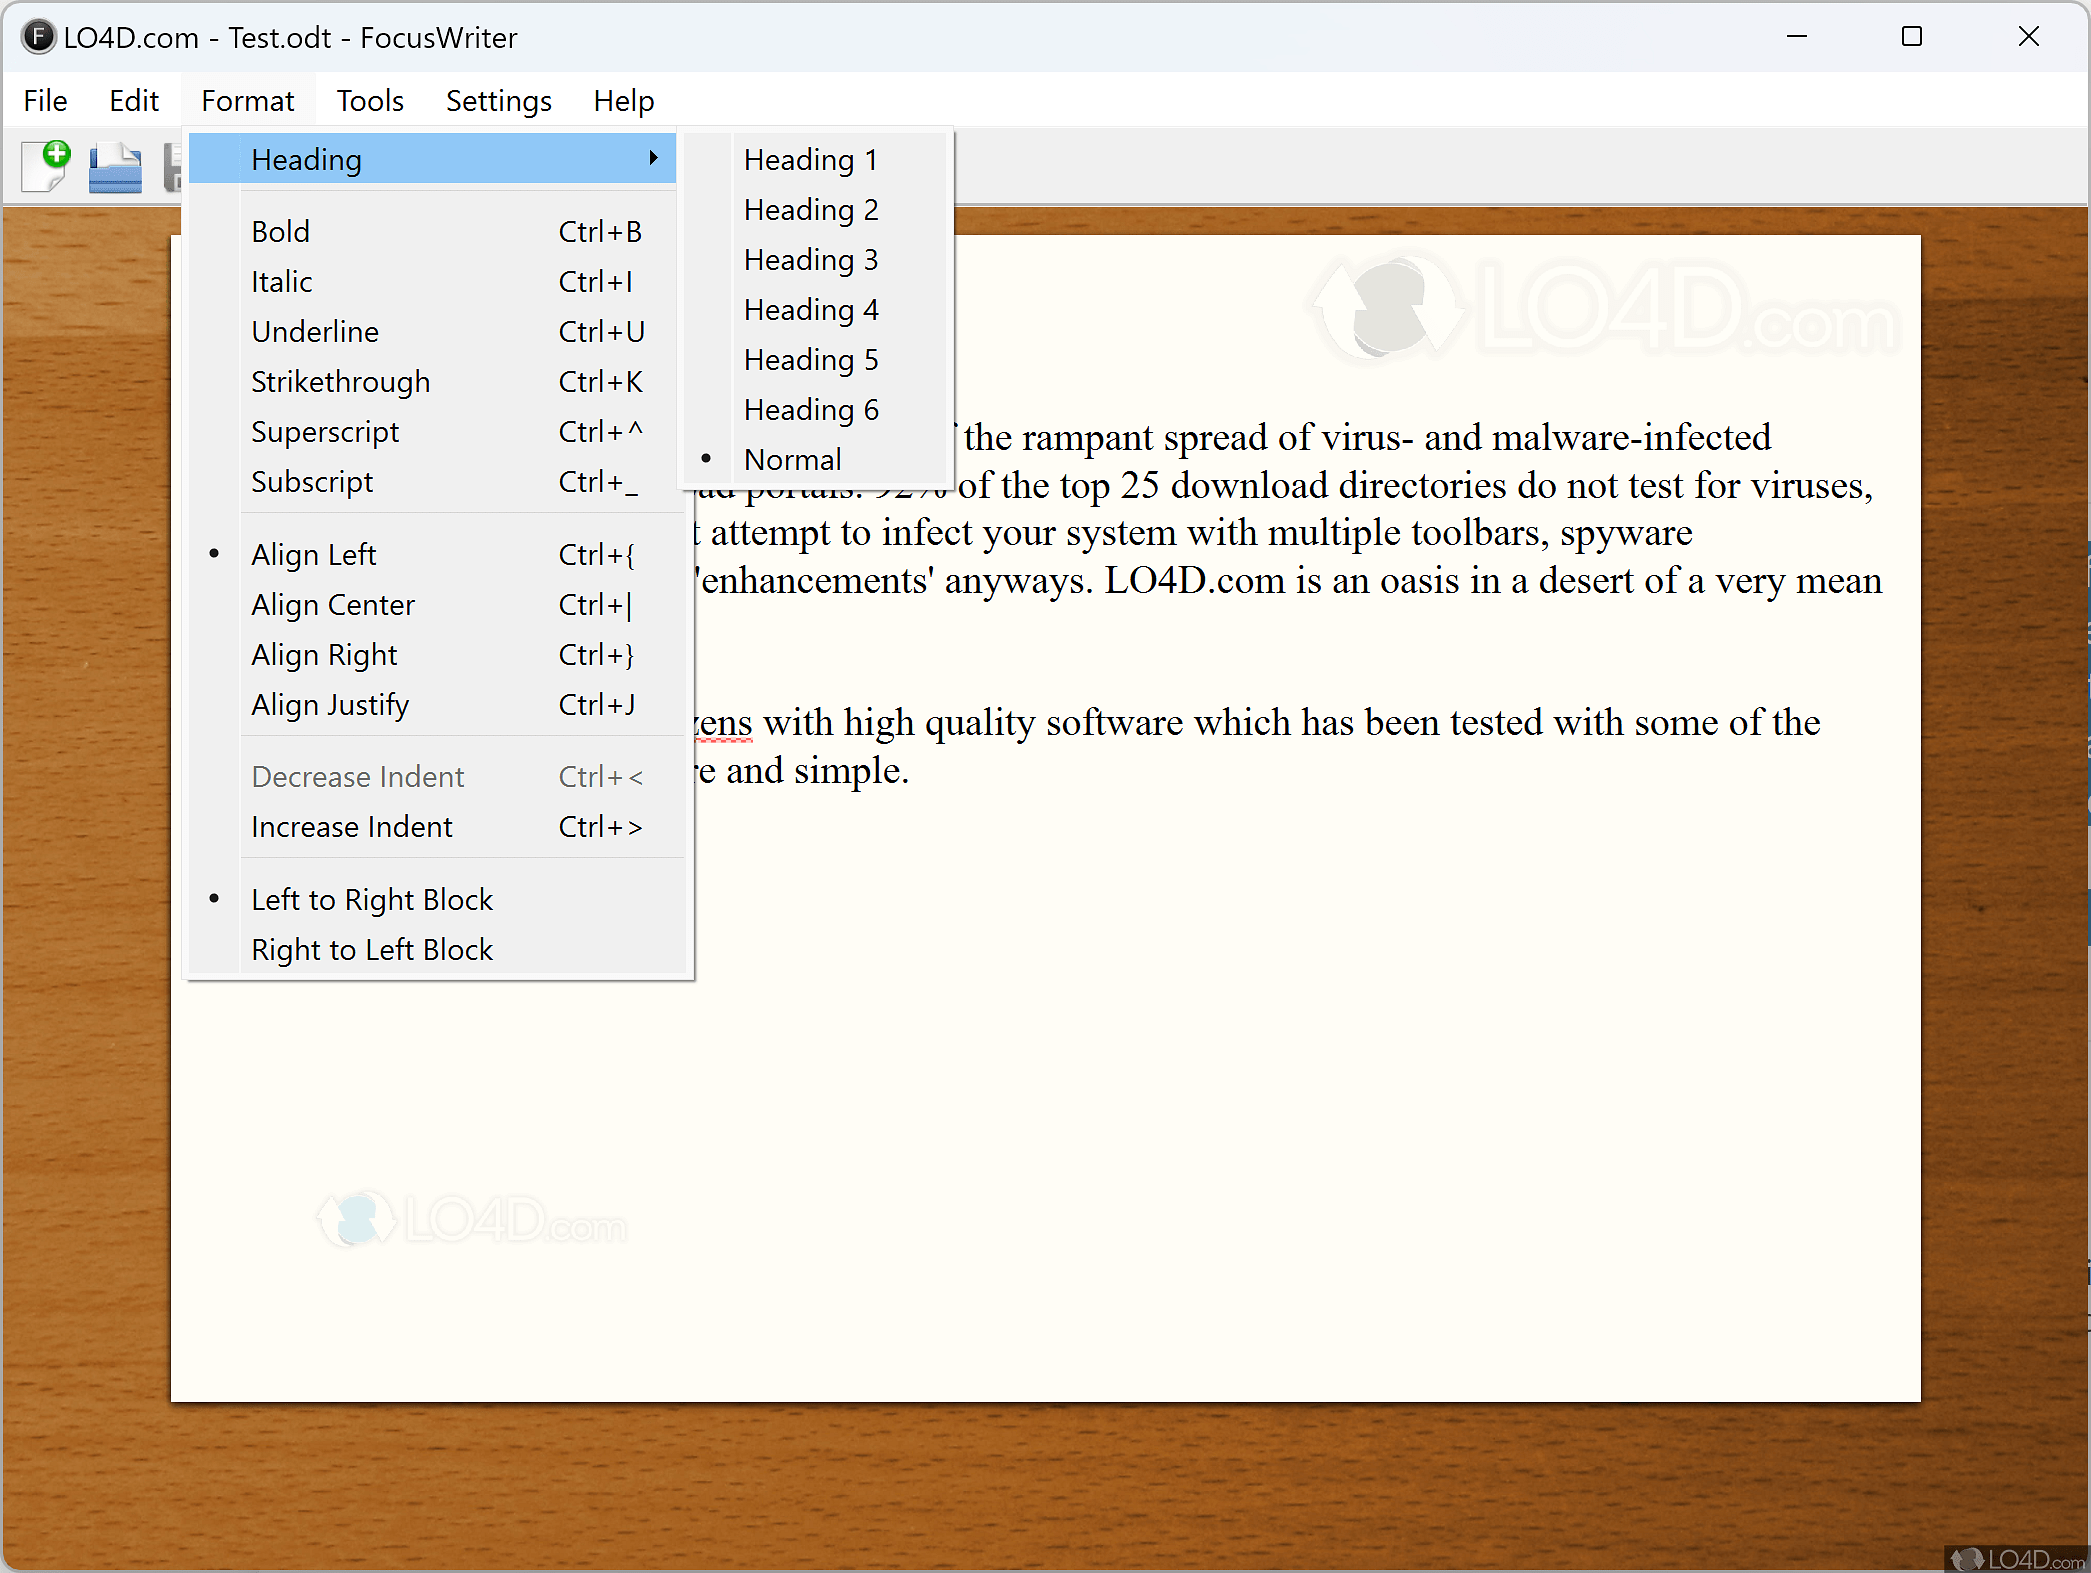Apply Heading 6 style
The height and width of the screenshot is (1573, 2091).
pos(810,408)
